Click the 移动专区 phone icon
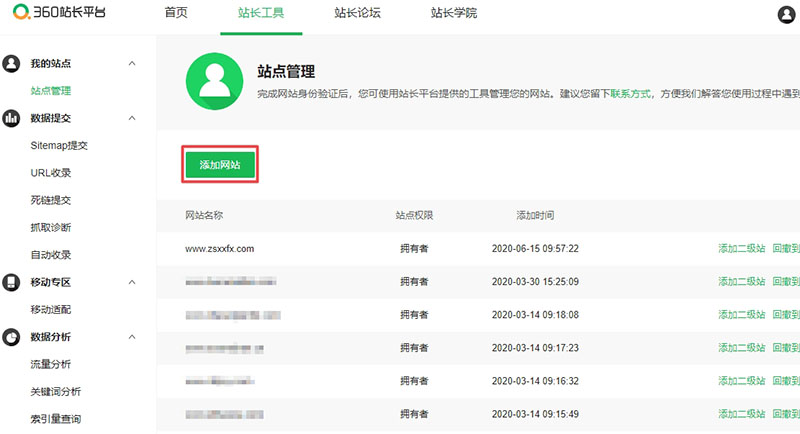 point(11,282)
